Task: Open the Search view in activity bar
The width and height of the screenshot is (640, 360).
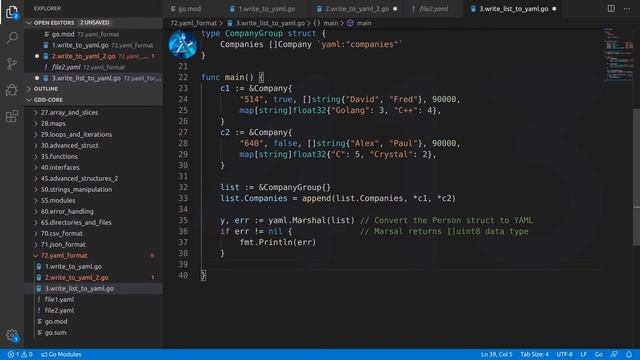Action: [11, 38]
